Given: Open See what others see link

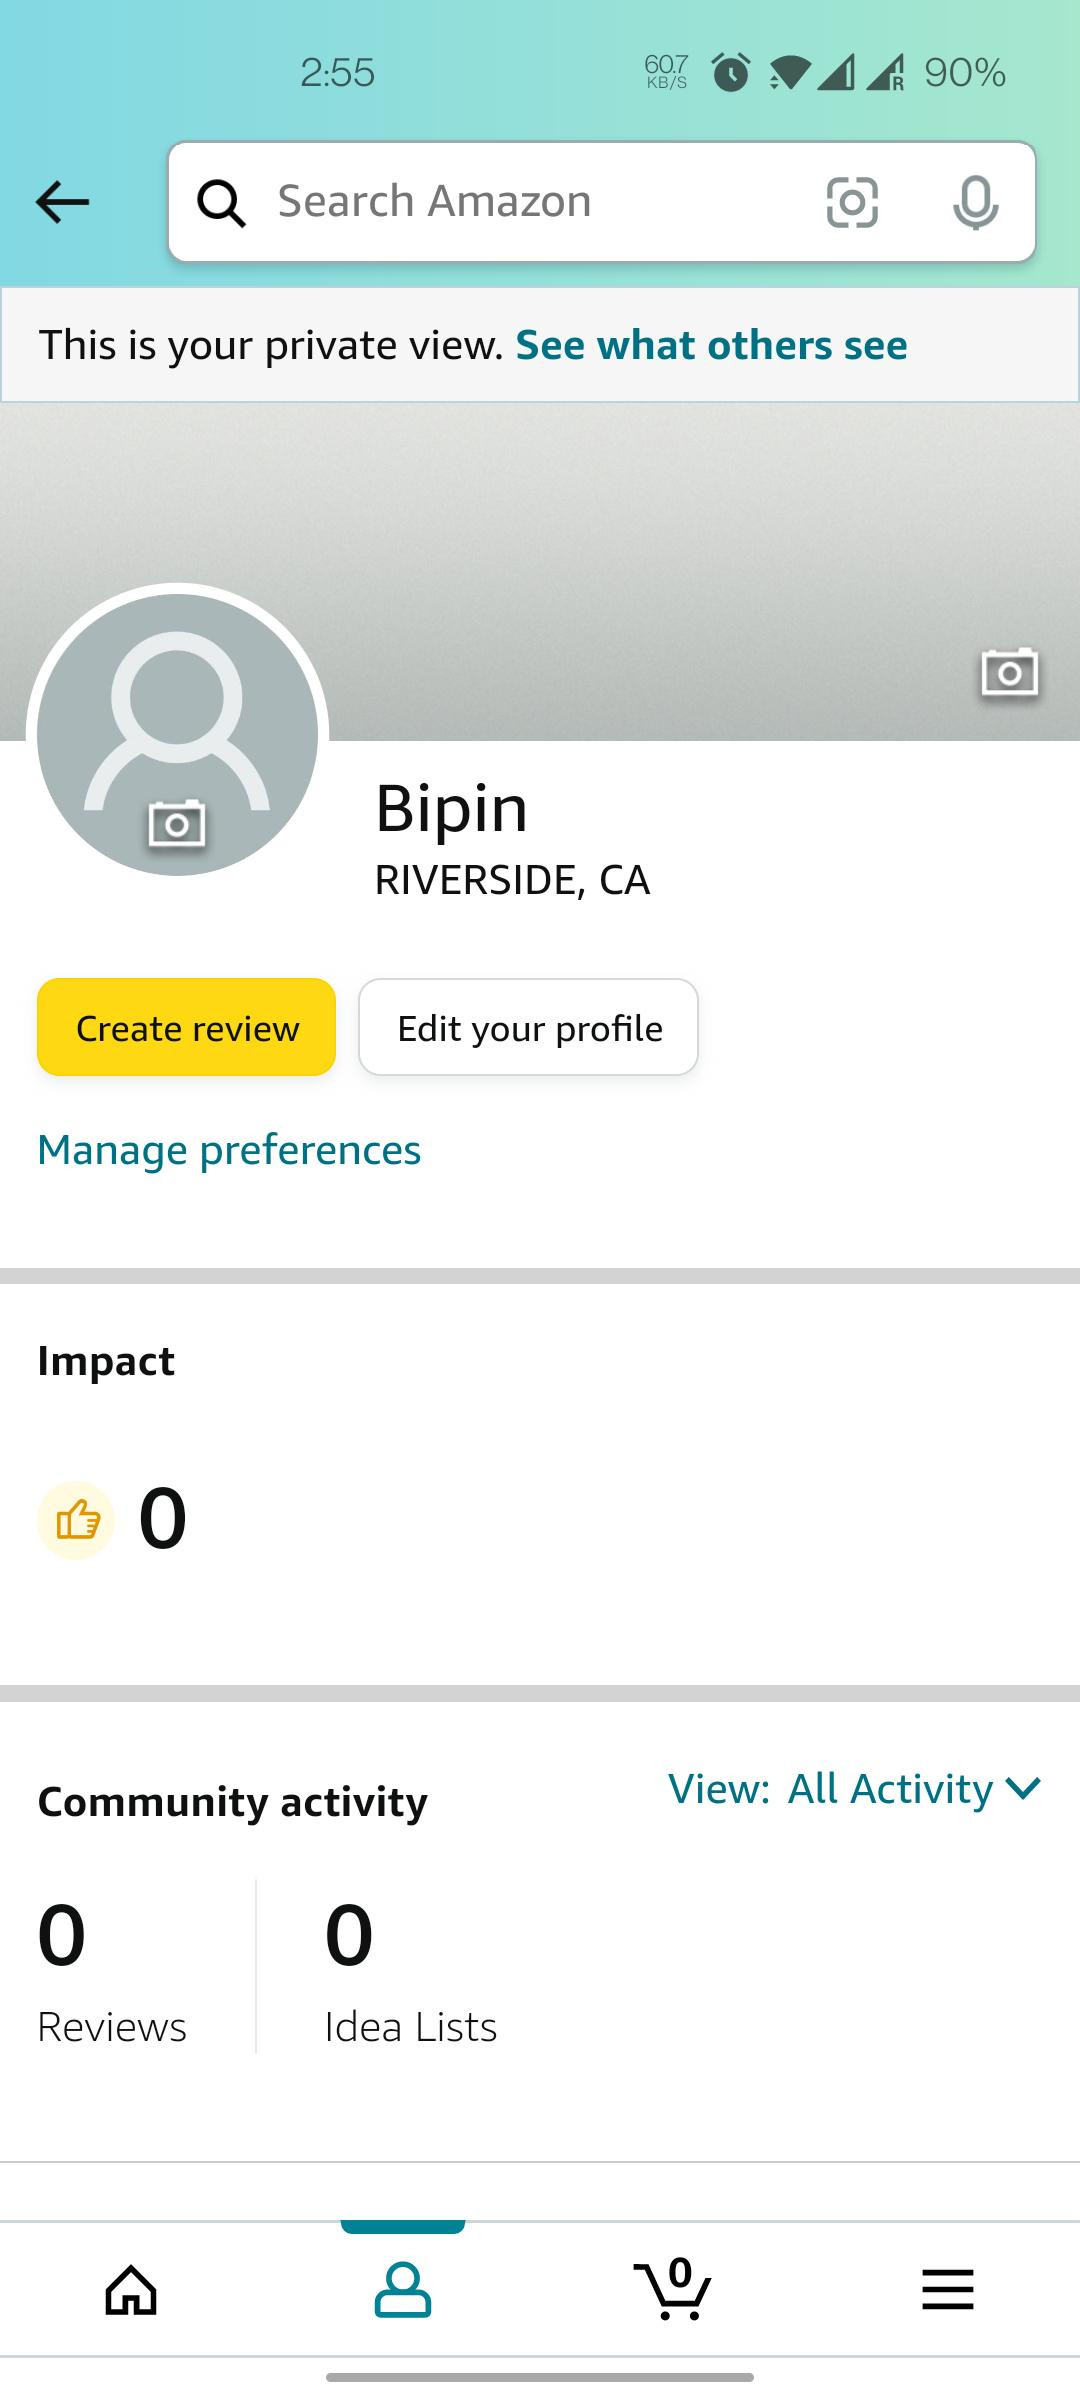Looking at the screenshot, I should click(712, 345).
